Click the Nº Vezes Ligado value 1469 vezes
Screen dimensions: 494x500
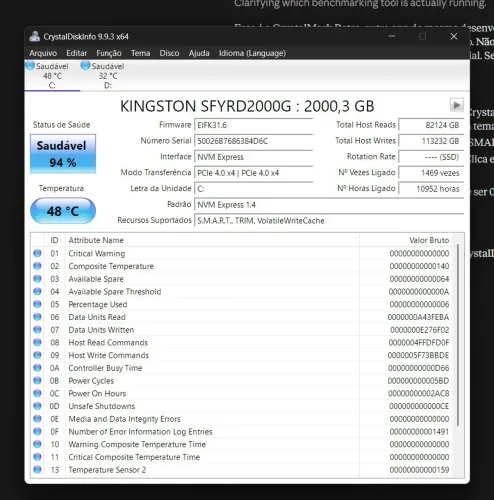click(431, 173)
